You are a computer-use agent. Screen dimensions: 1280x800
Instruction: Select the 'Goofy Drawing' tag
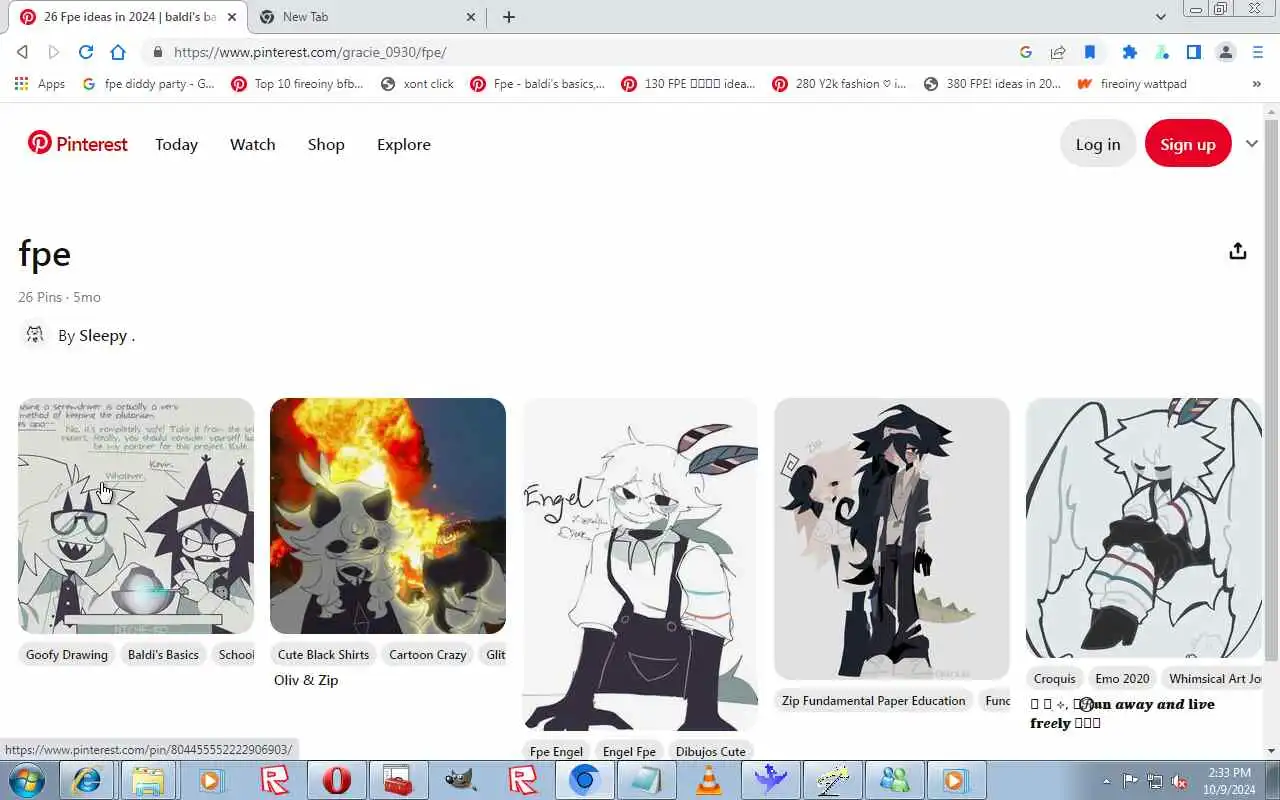[67, 655]
